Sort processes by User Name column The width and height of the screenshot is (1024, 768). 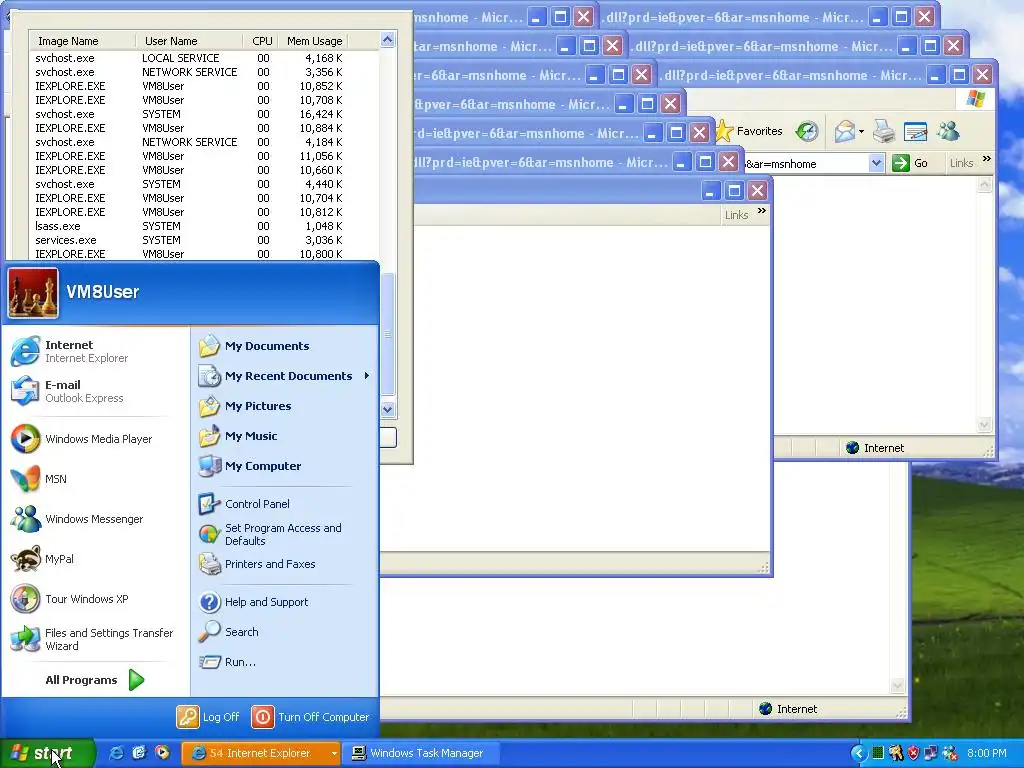pos(189,41)
